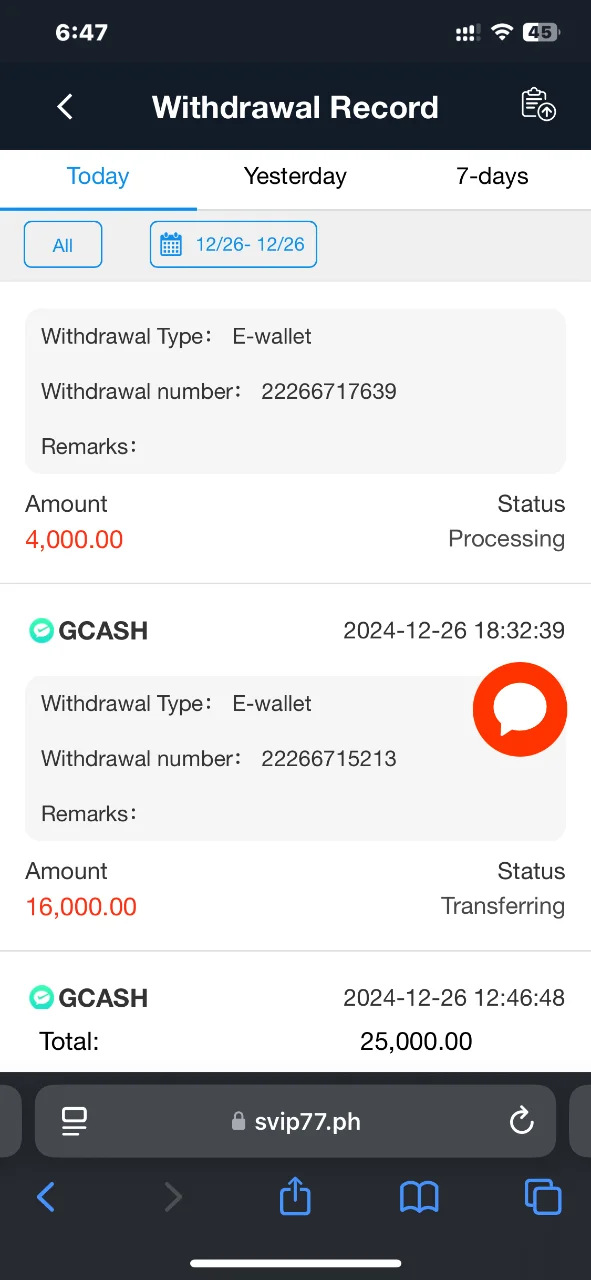Open Safari bookmarks icon
591x1280 pixels.
[x=419, y=1197]
